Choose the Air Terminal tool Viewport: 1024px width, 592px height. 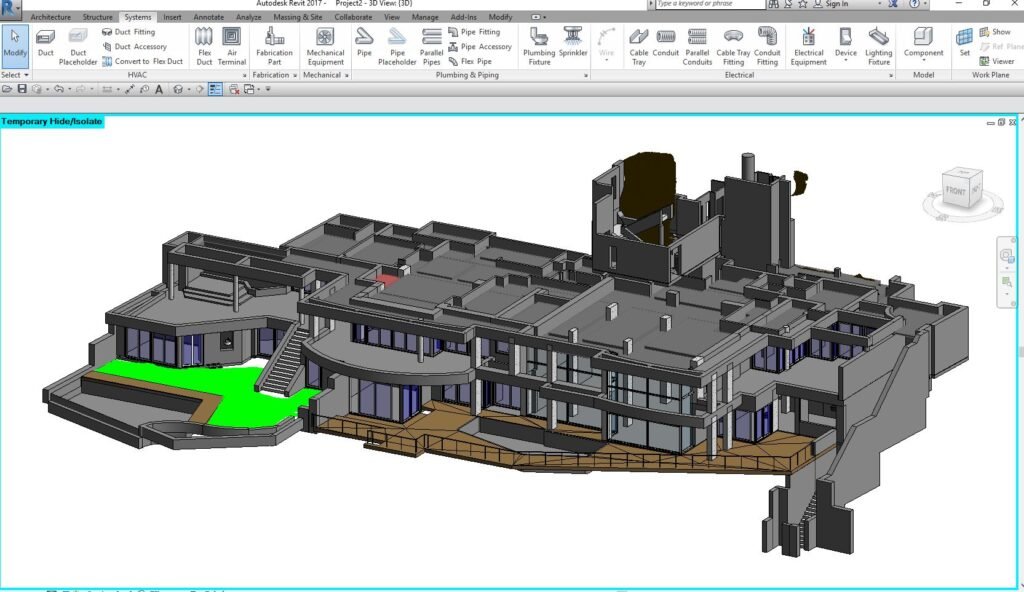(x=232, y=44)
